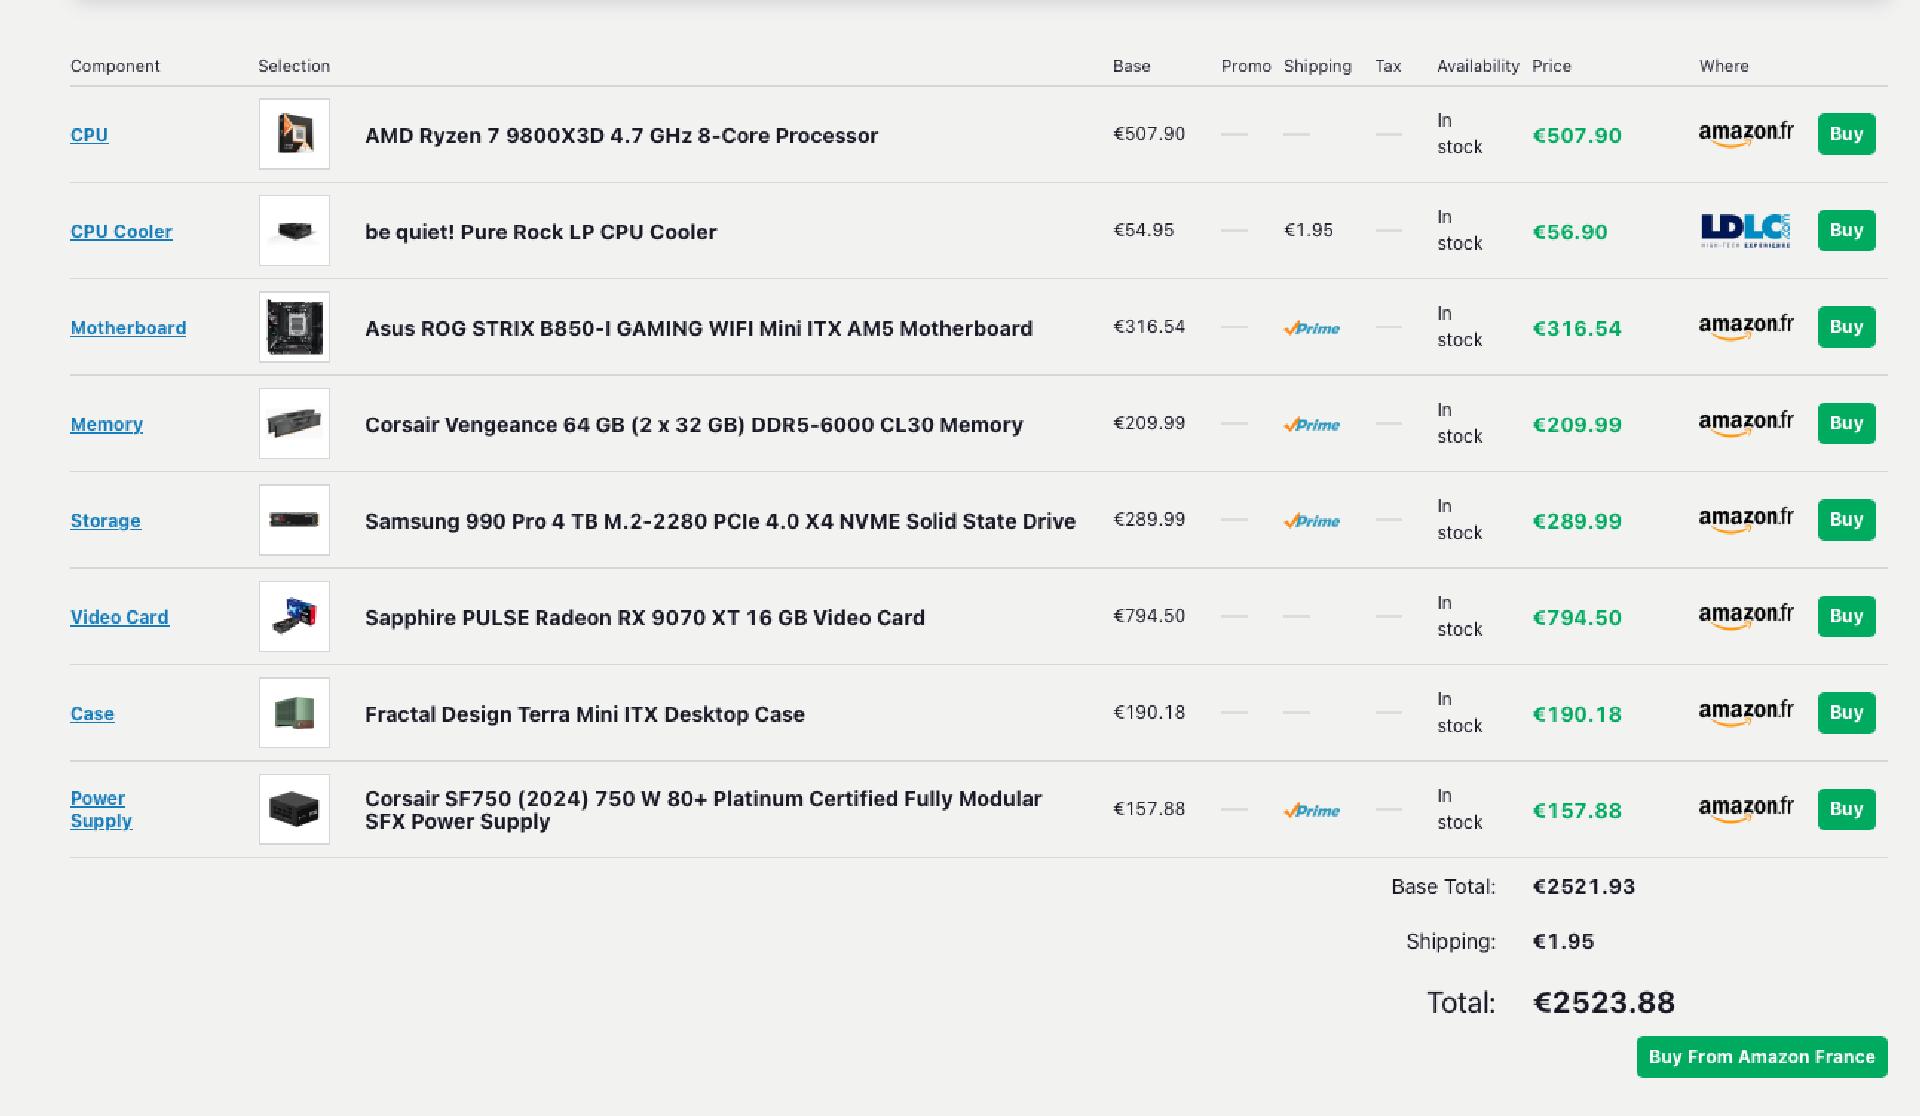Screen dimensions: 1920x1116
Task: Click the Selection column header
Action: 294,67
